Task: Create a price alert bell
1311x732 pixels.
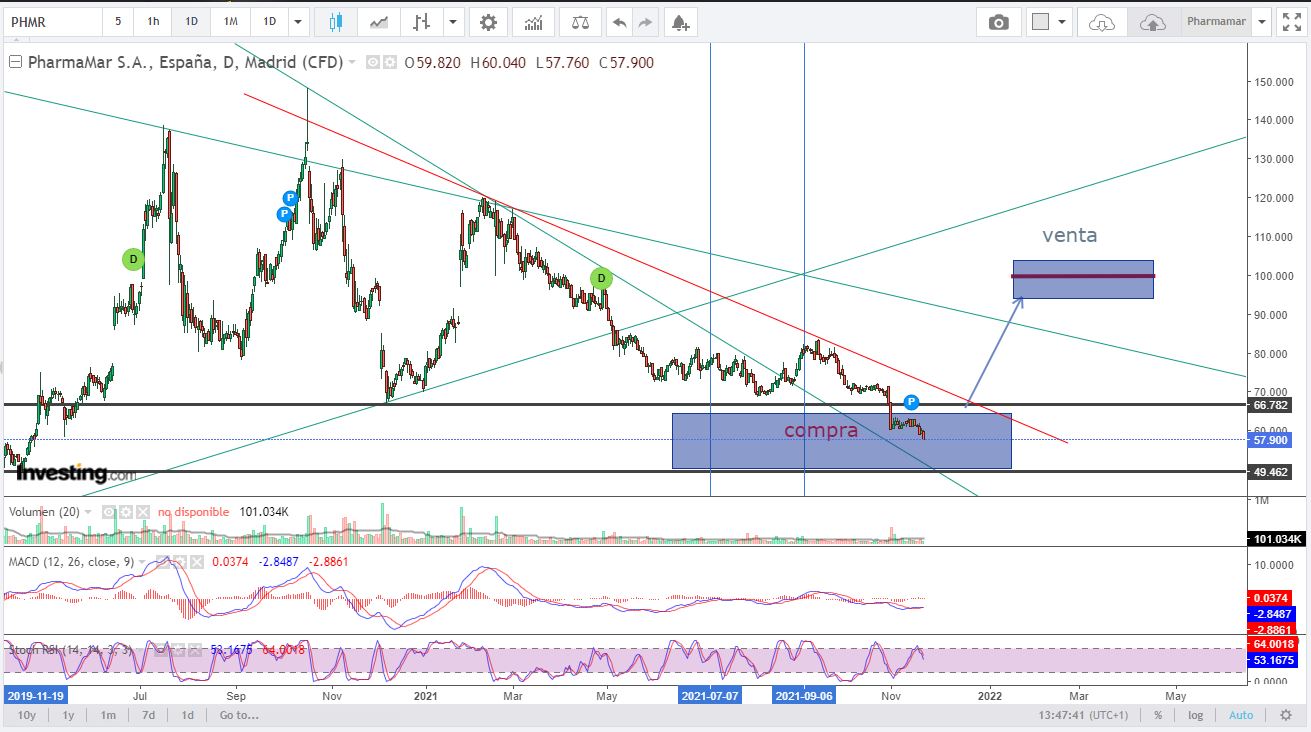Action: 680,22
